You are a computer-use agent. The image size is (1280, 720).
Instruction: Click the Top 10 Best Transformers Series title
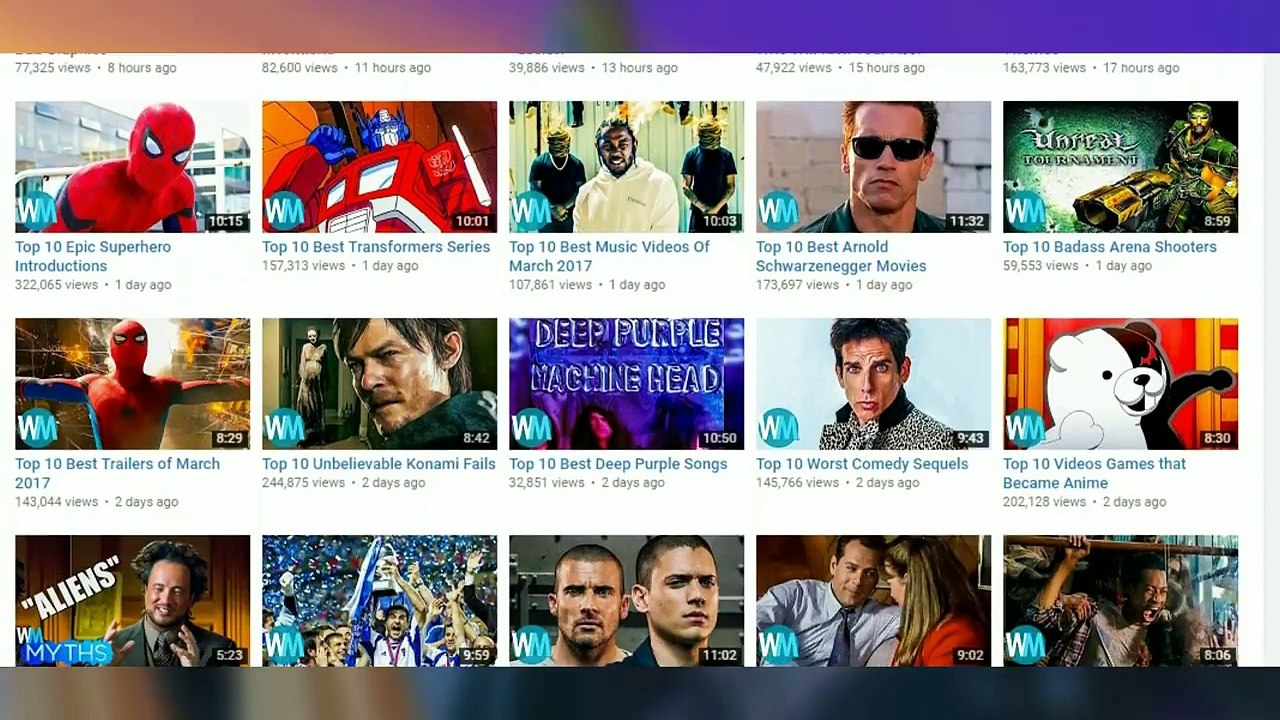click(376, 247)
